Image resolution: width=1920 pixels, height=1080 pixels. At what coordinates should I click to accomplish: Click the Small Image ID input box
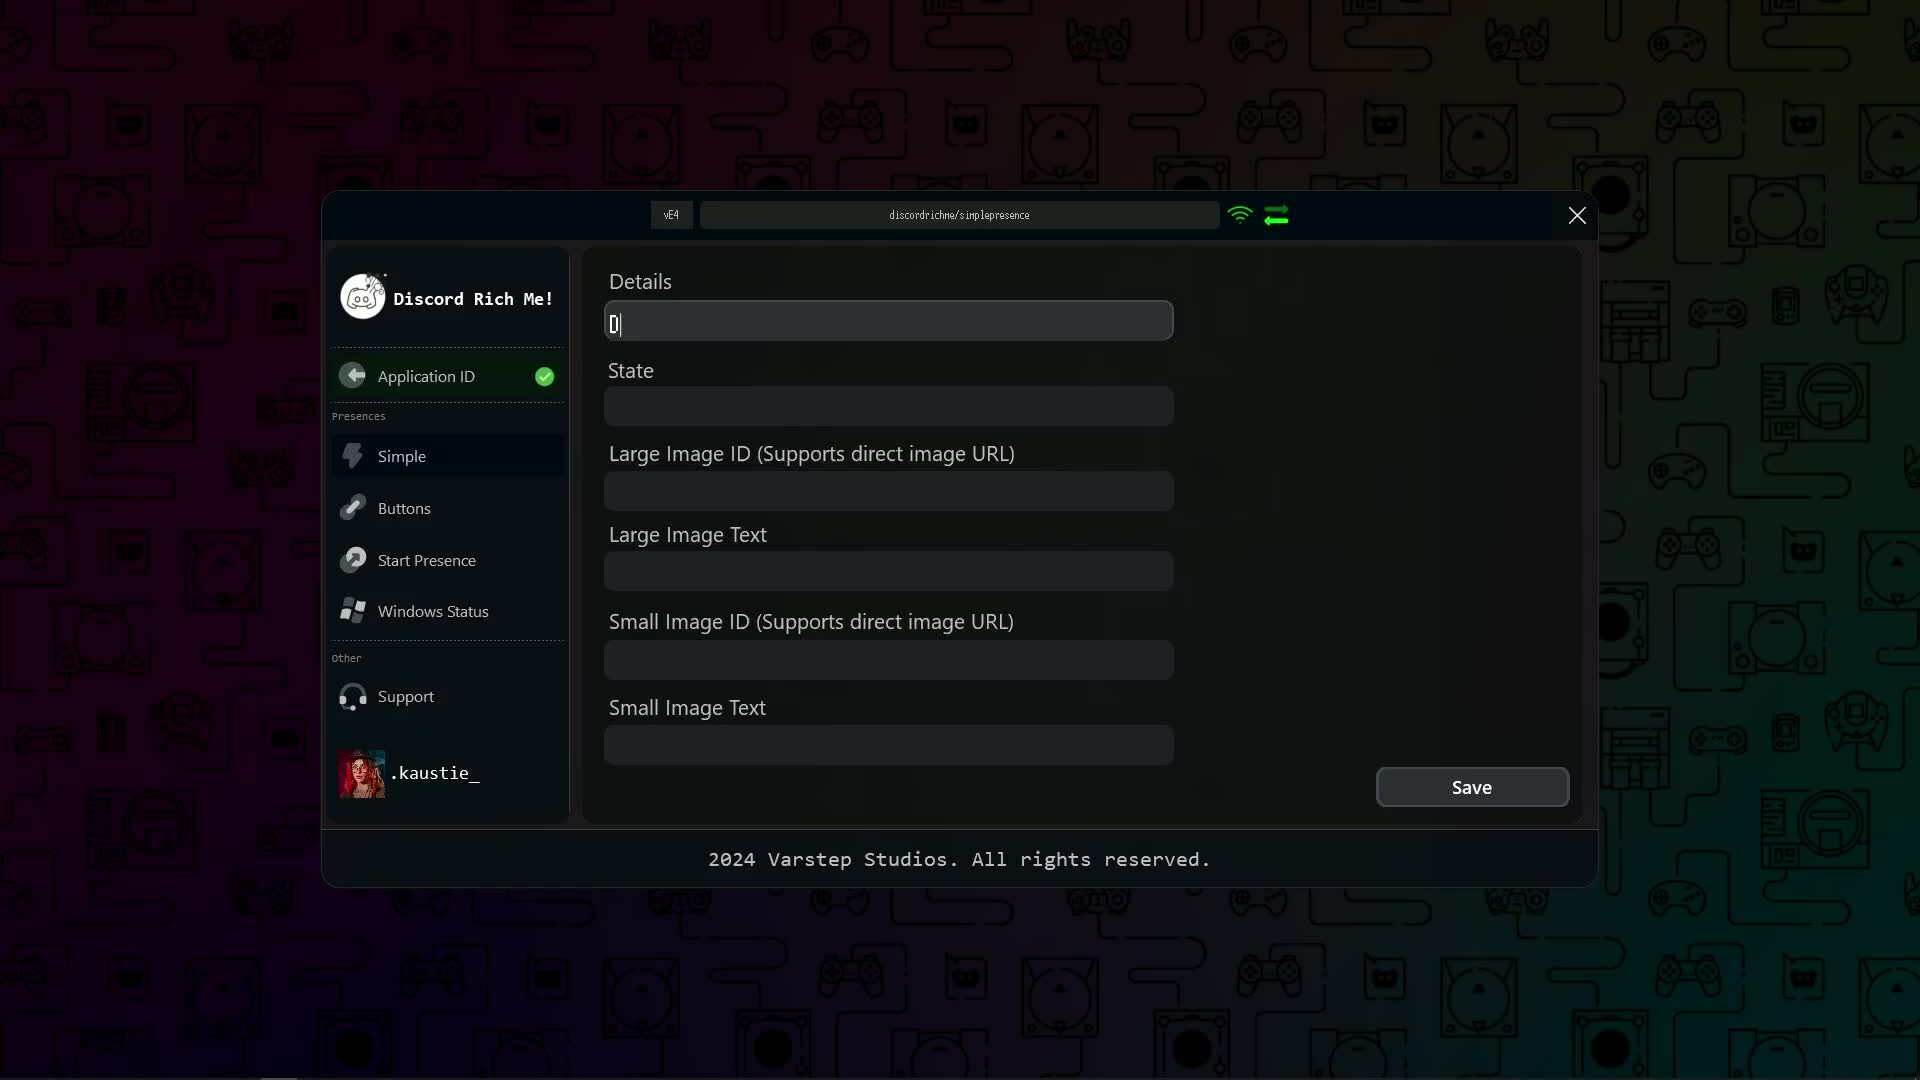tap(888, 660)
